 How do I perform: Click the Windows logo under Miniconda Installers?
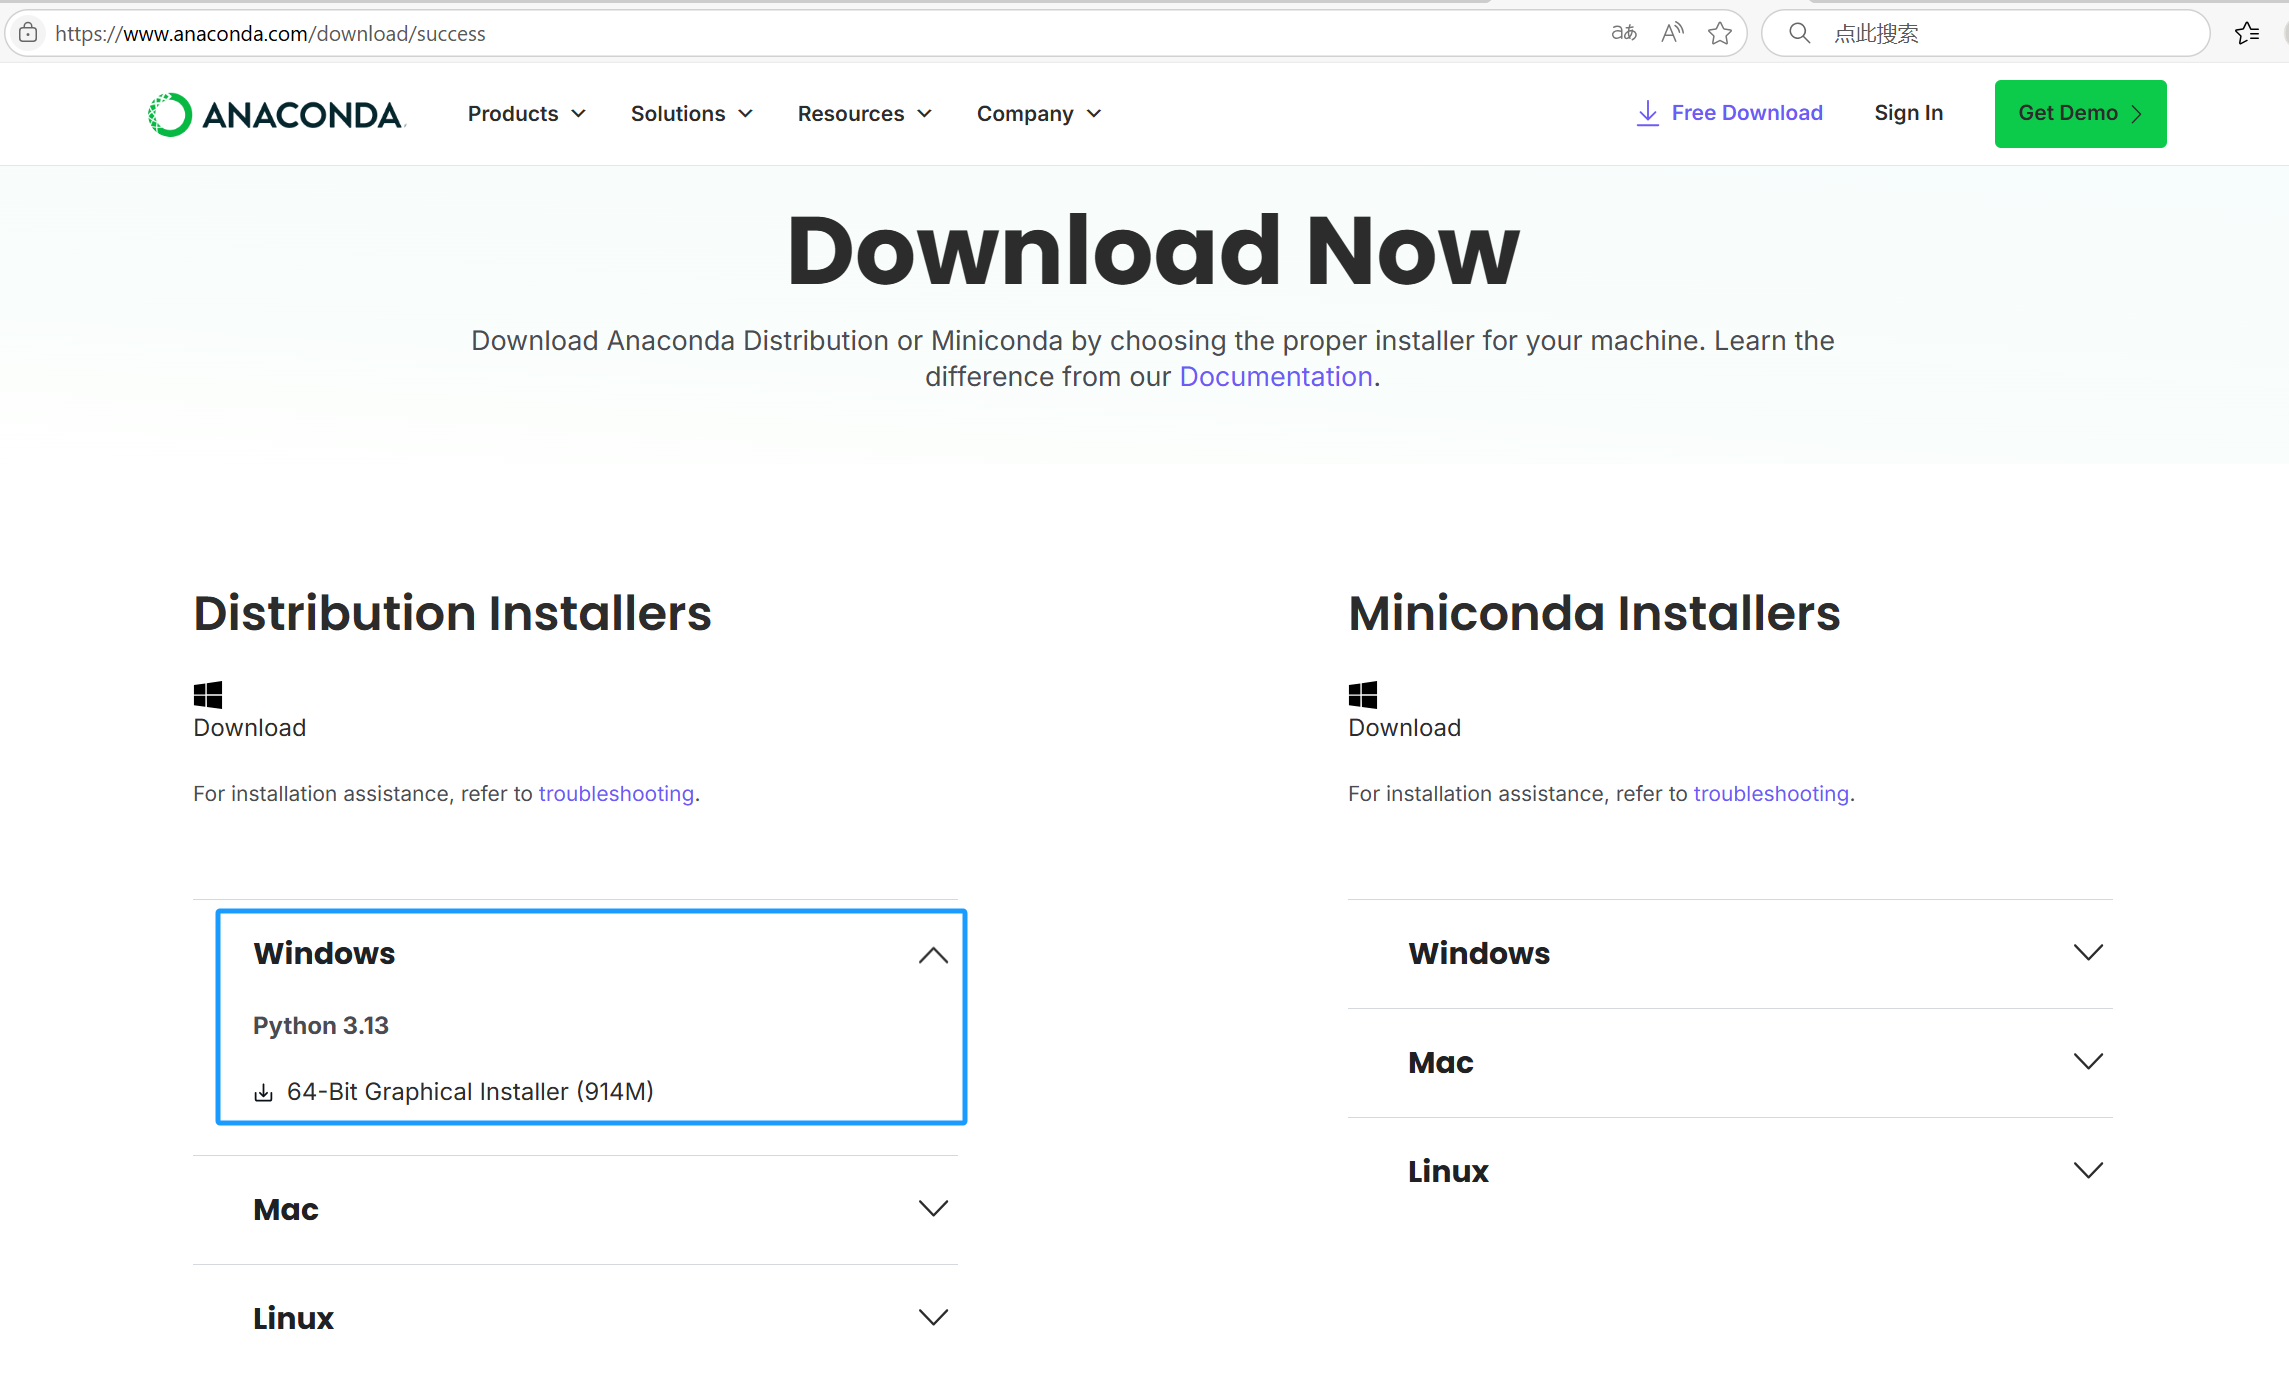tap(1363, 695)
